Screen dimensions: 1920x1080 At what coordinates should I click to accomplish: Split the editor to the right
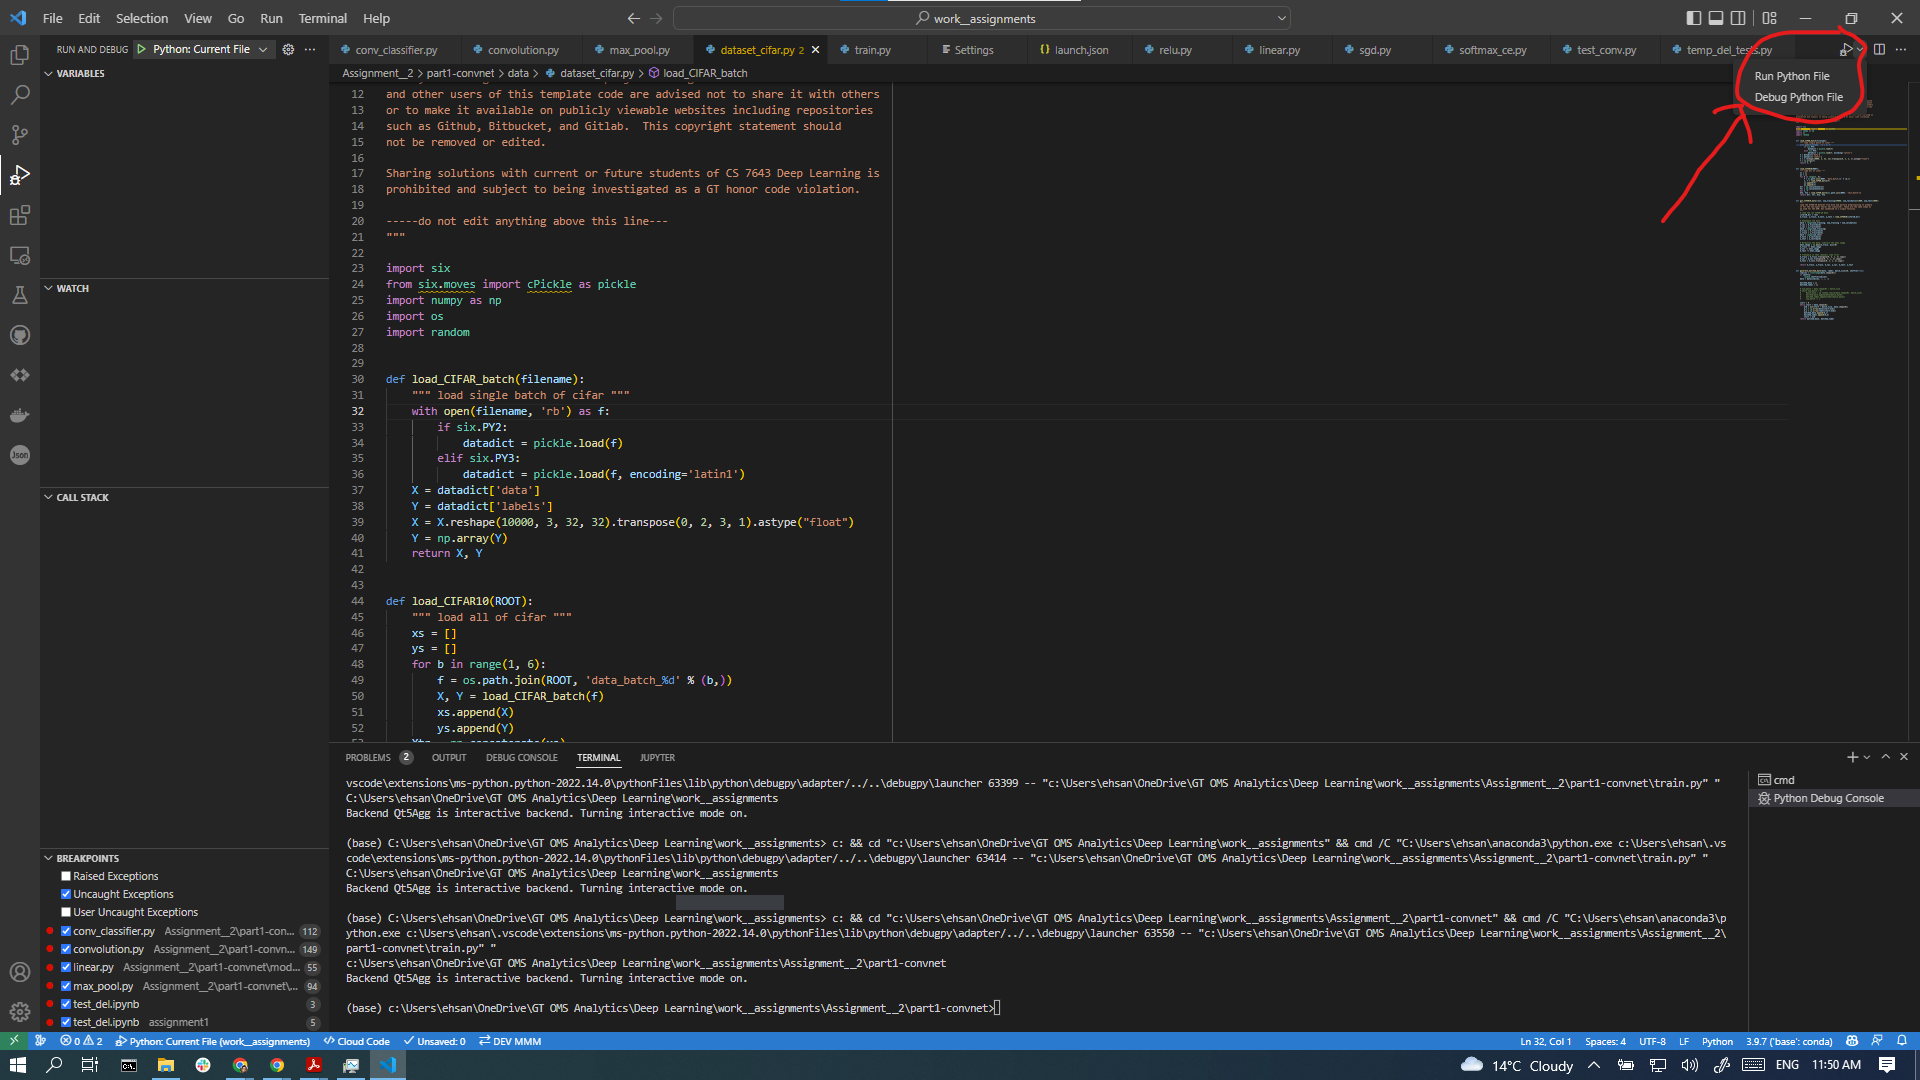pos(1879,49)
